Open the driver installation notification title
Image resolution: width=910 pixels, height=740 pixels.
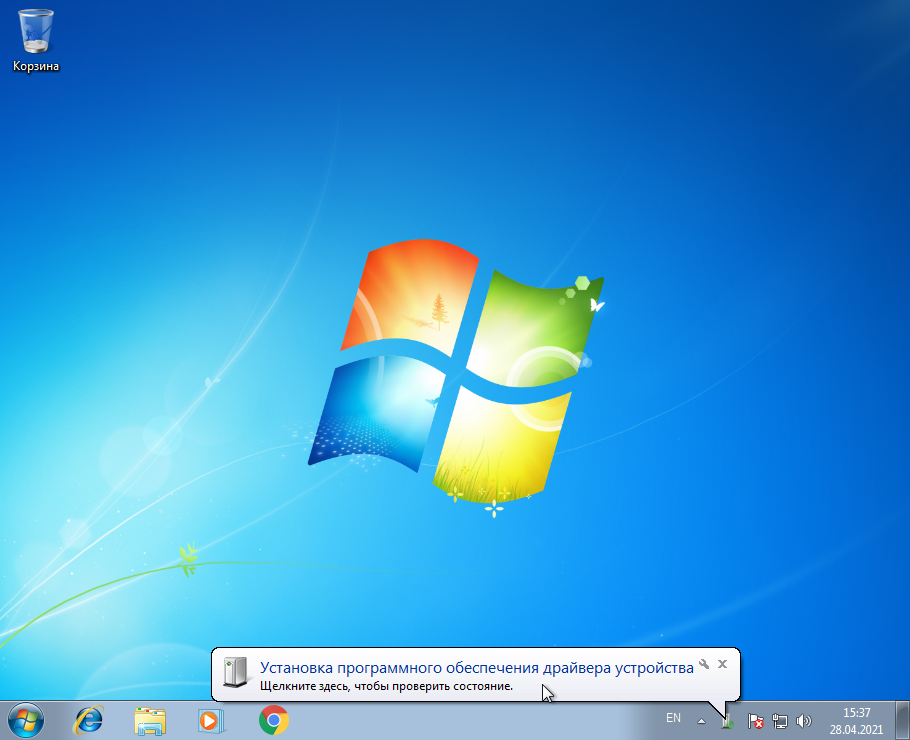click(x=476, y=667)
